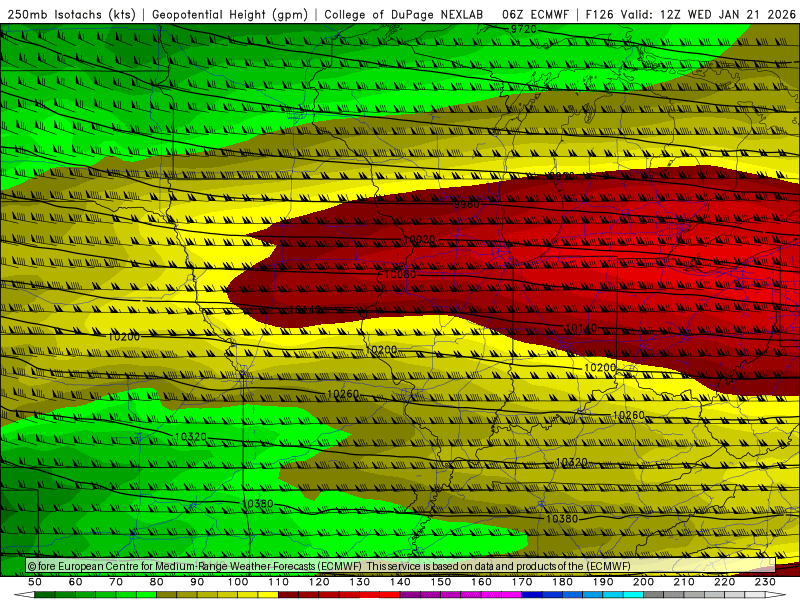
Task: Click the 230 kt color-scale label
Action: 765,582
